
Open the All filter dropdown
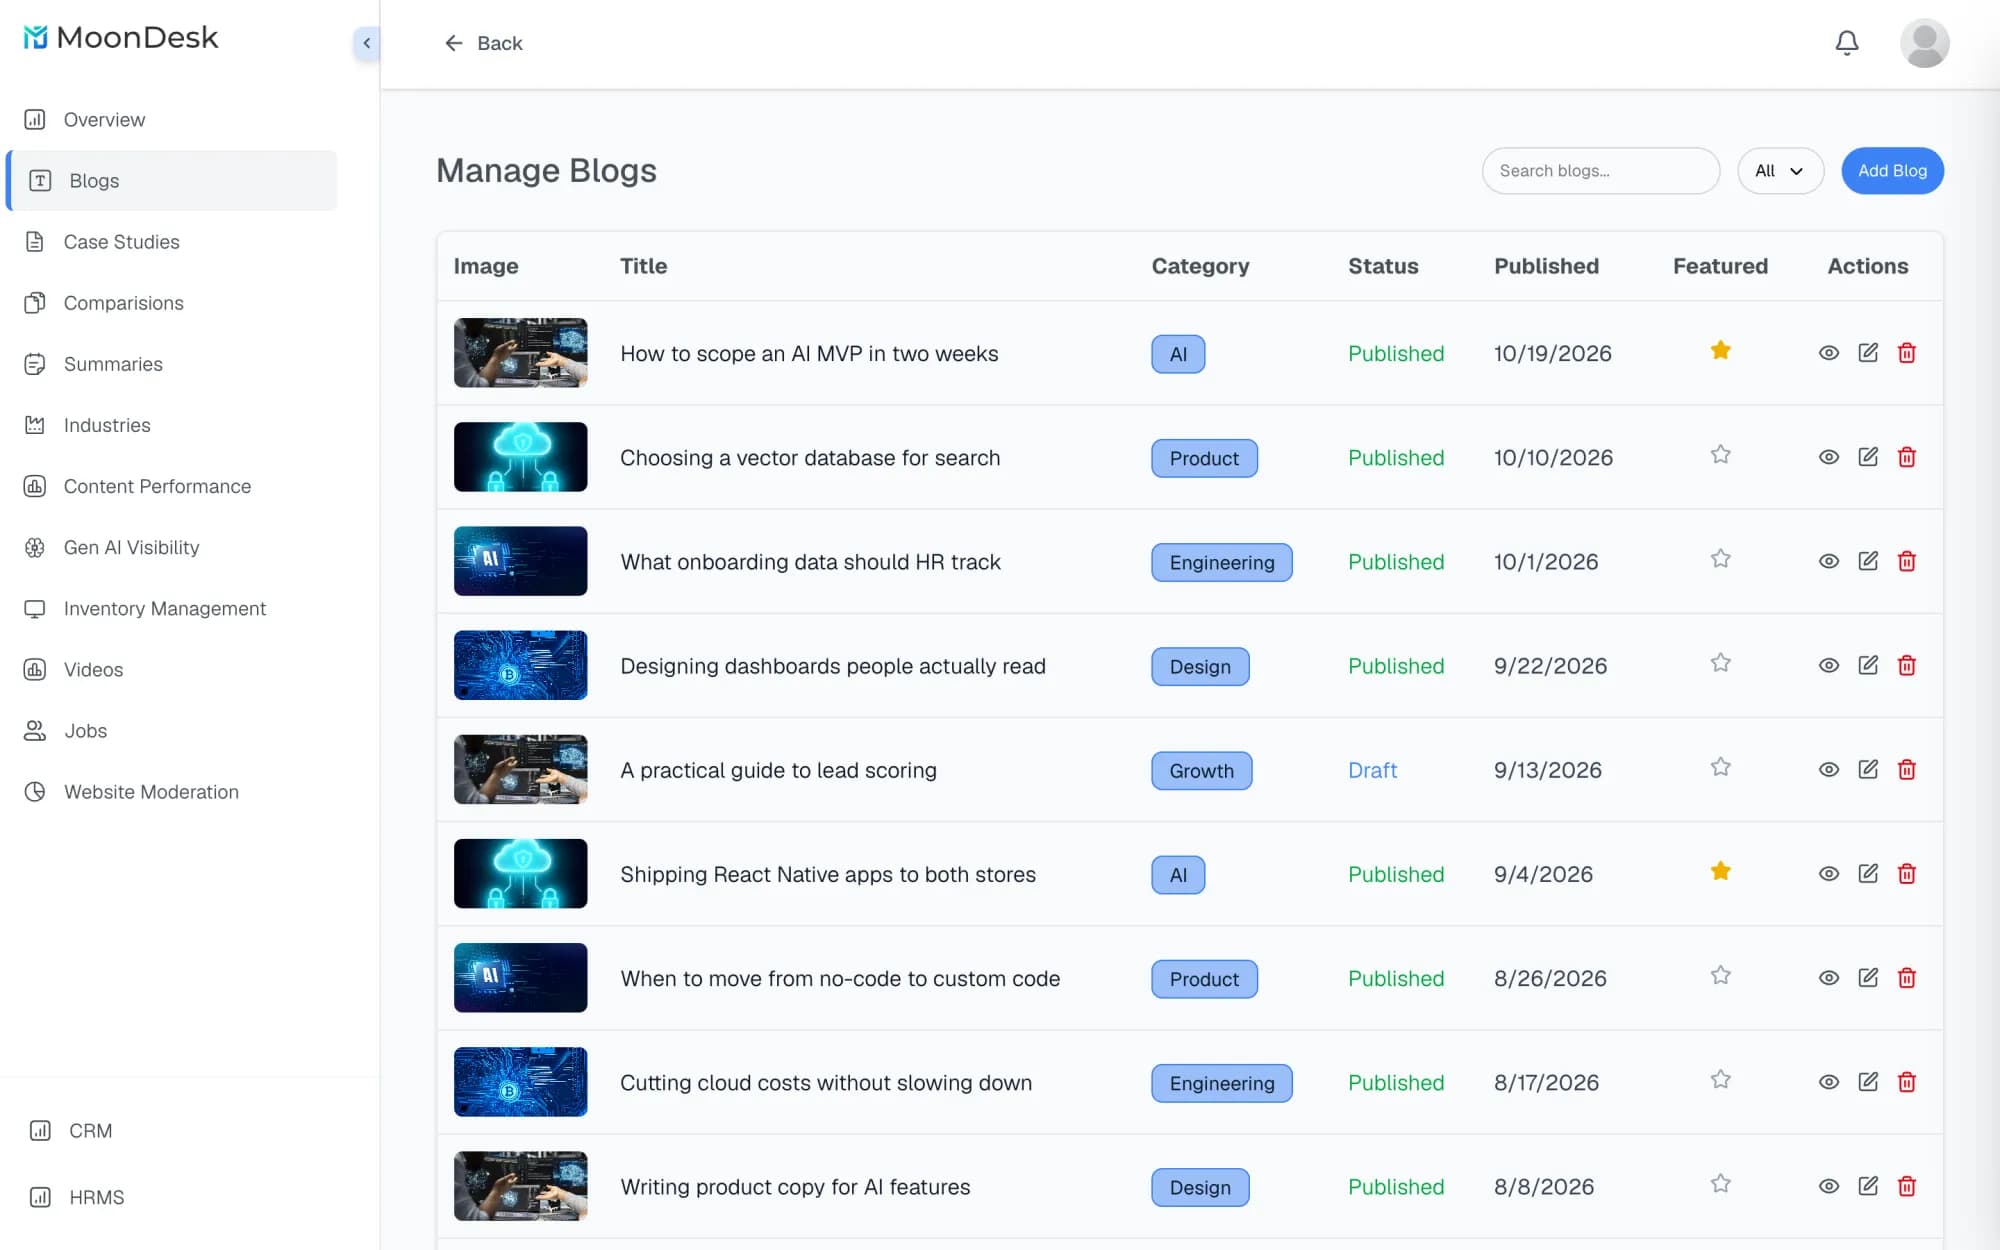point(1780,171)
